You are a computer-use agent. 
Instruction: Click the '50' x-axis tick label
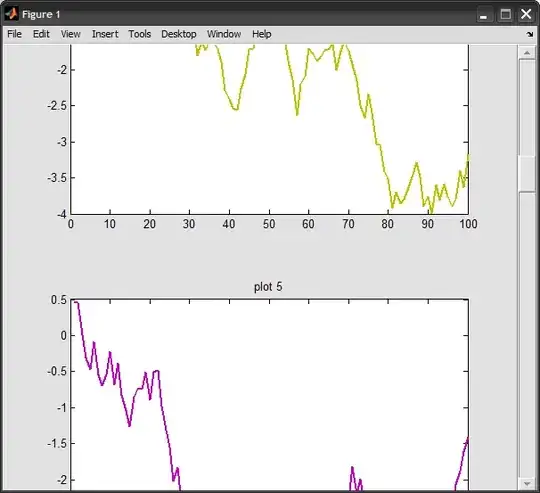(x=269, y=224)
